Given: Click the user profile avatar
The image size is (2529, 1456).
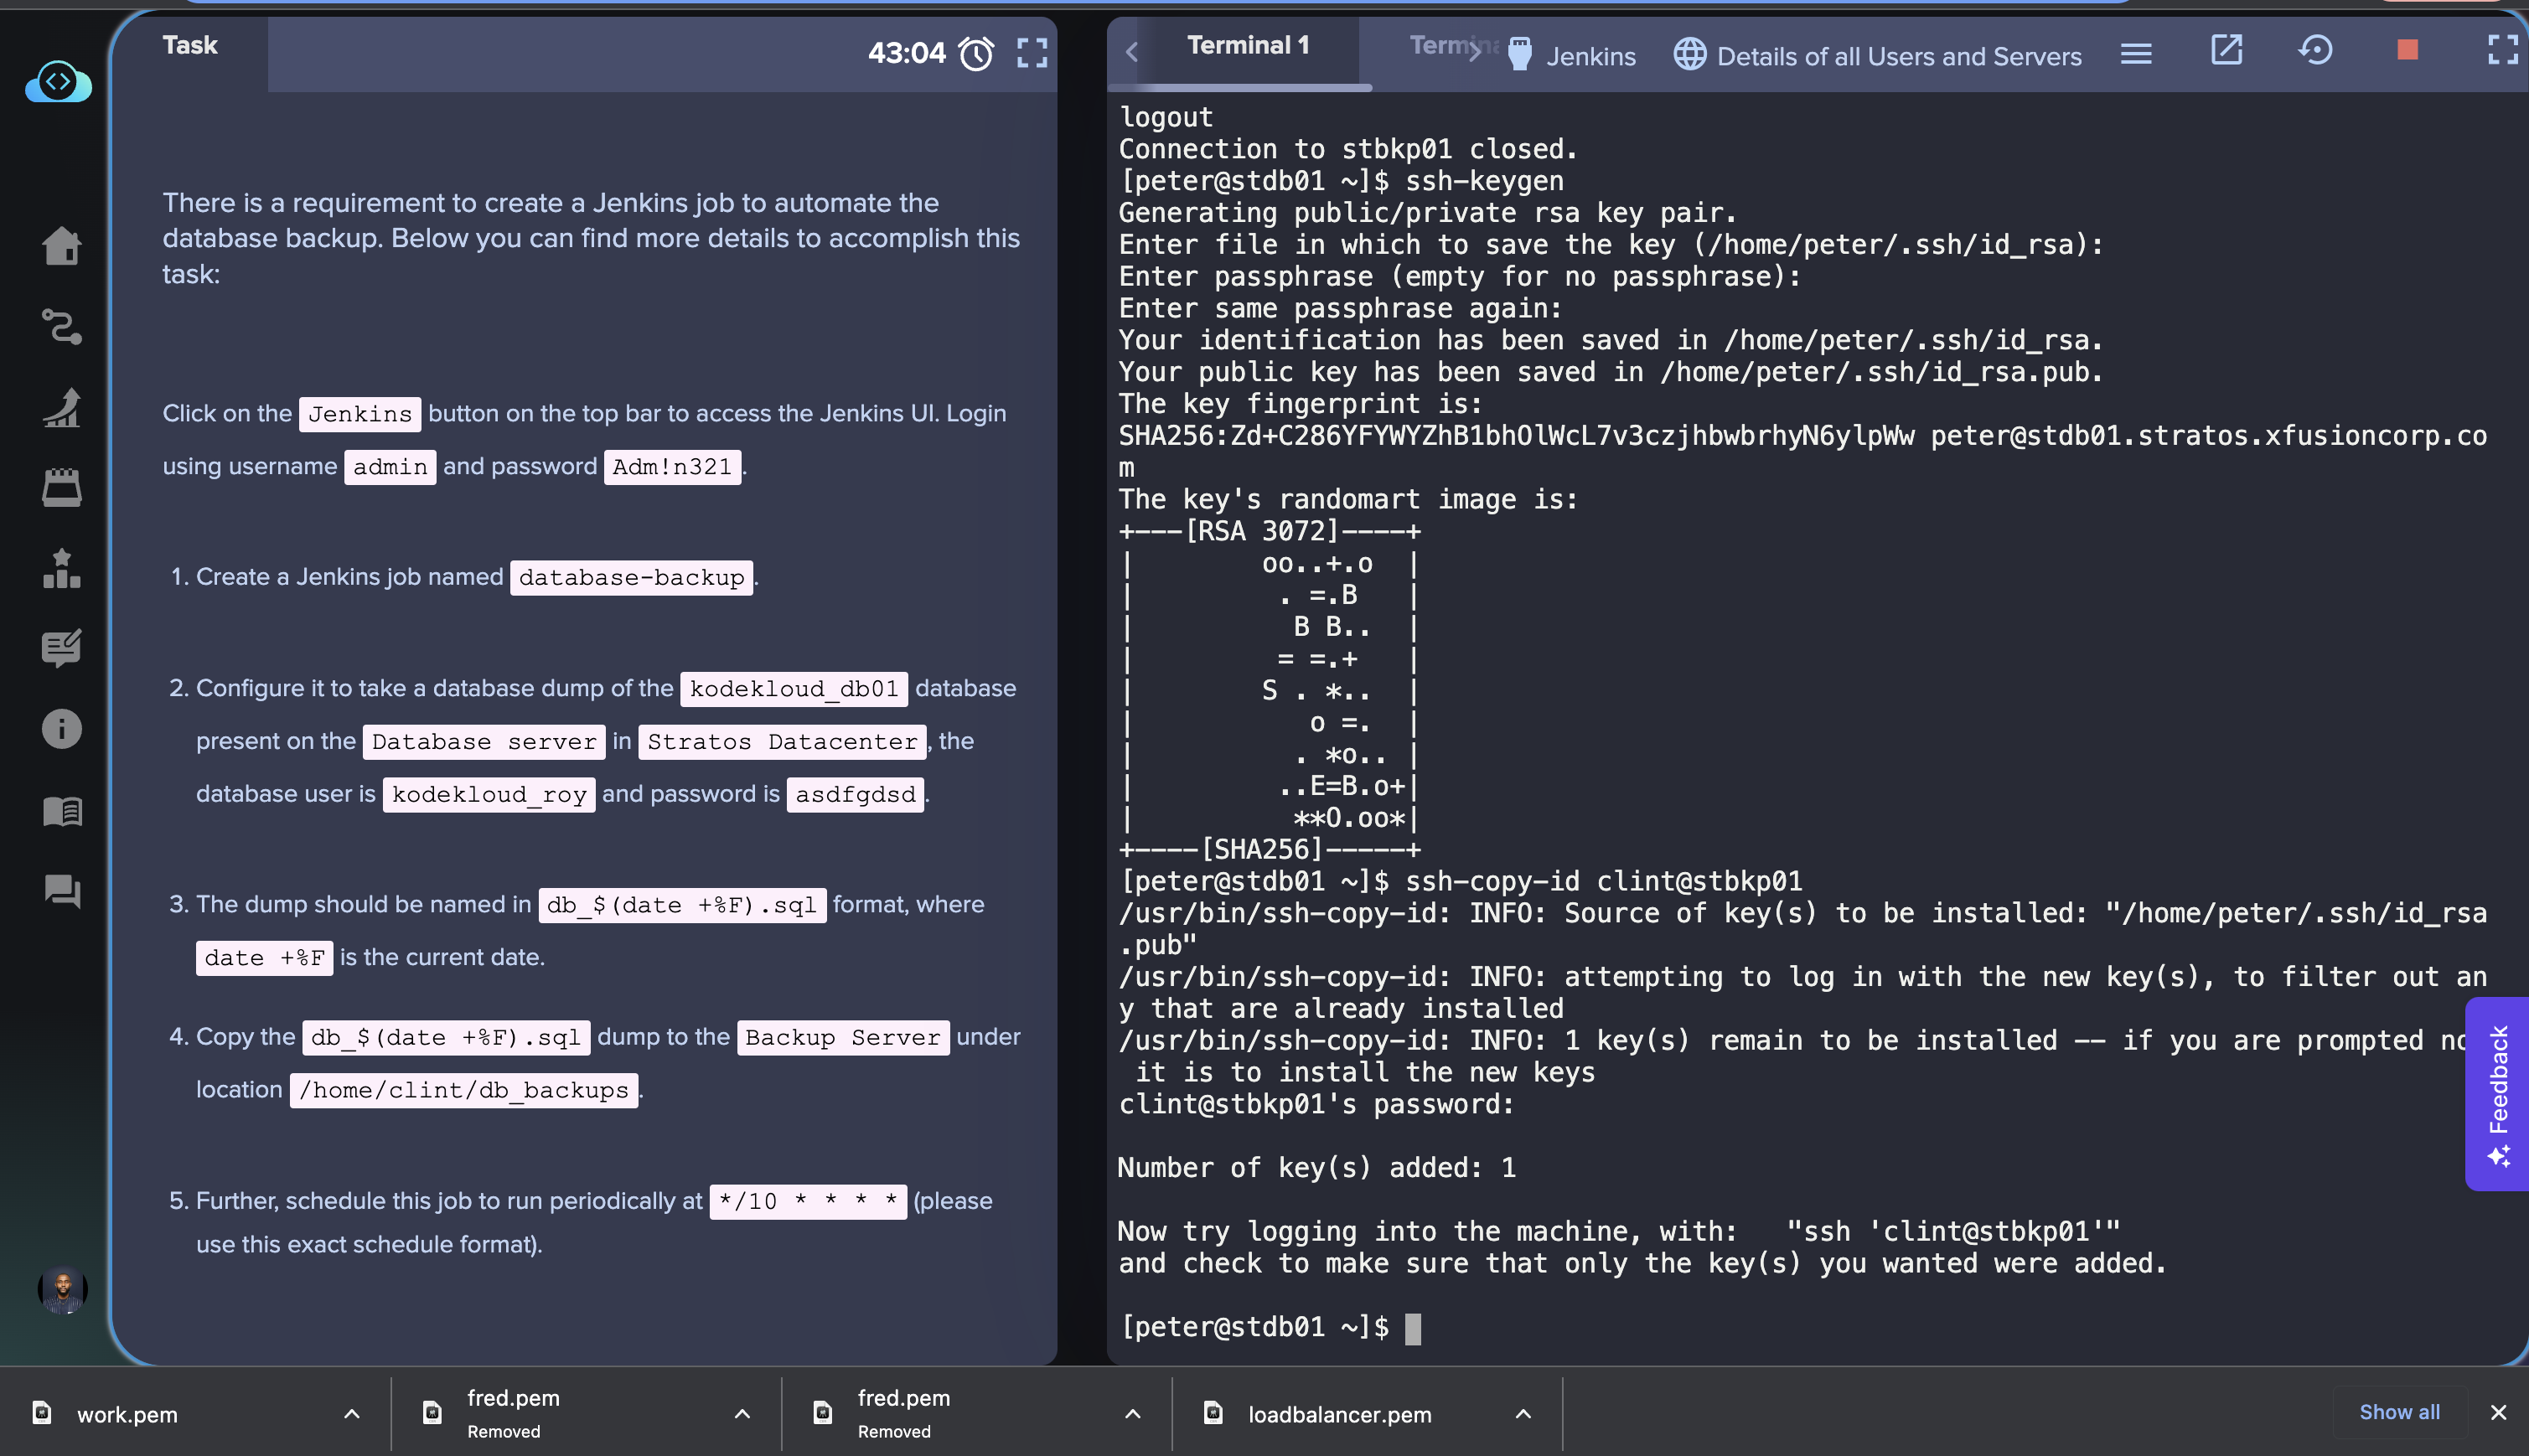Looking at the screenshot, I should pos(62,1290).
